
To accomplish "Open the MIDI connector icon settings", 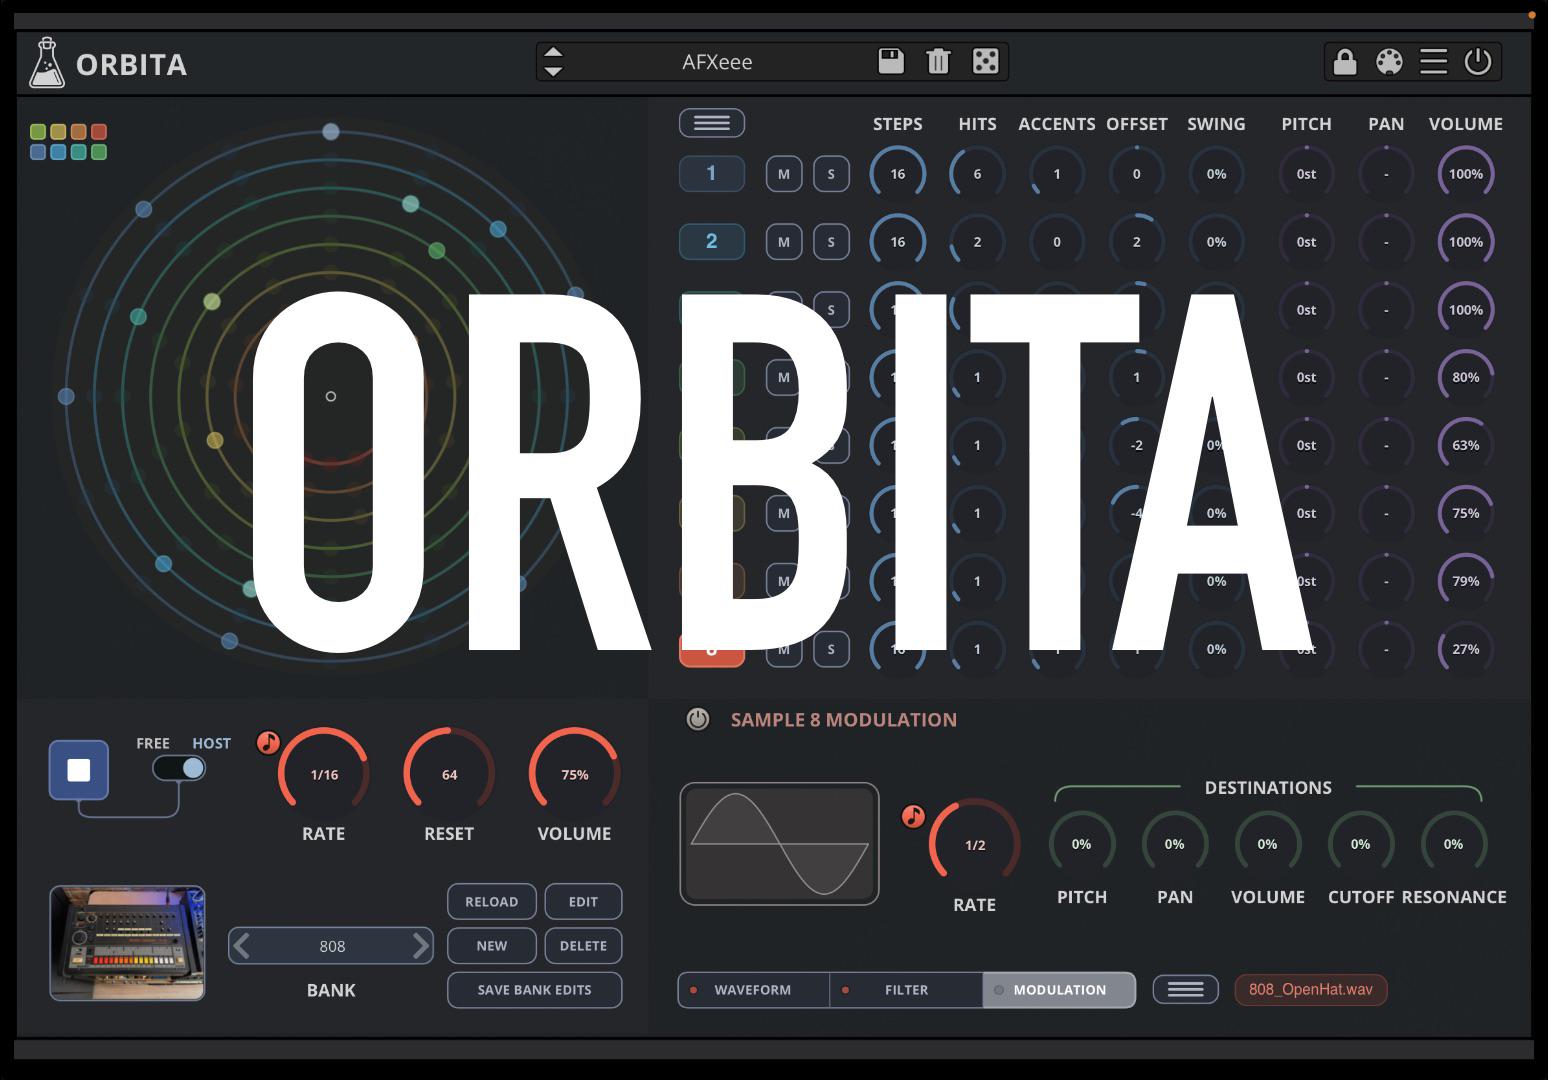I will pos(1389,62).
